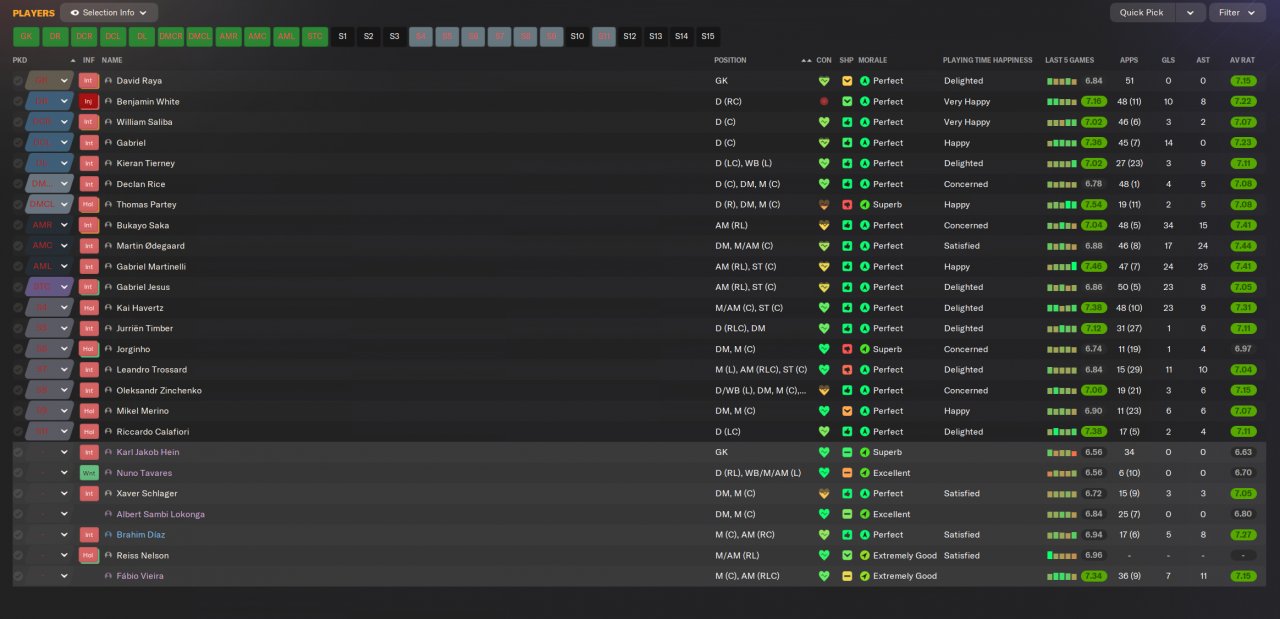The image size is (1280, 619).
Task: Click the match sharpness icon for David Raya
Action: [847, 81]
